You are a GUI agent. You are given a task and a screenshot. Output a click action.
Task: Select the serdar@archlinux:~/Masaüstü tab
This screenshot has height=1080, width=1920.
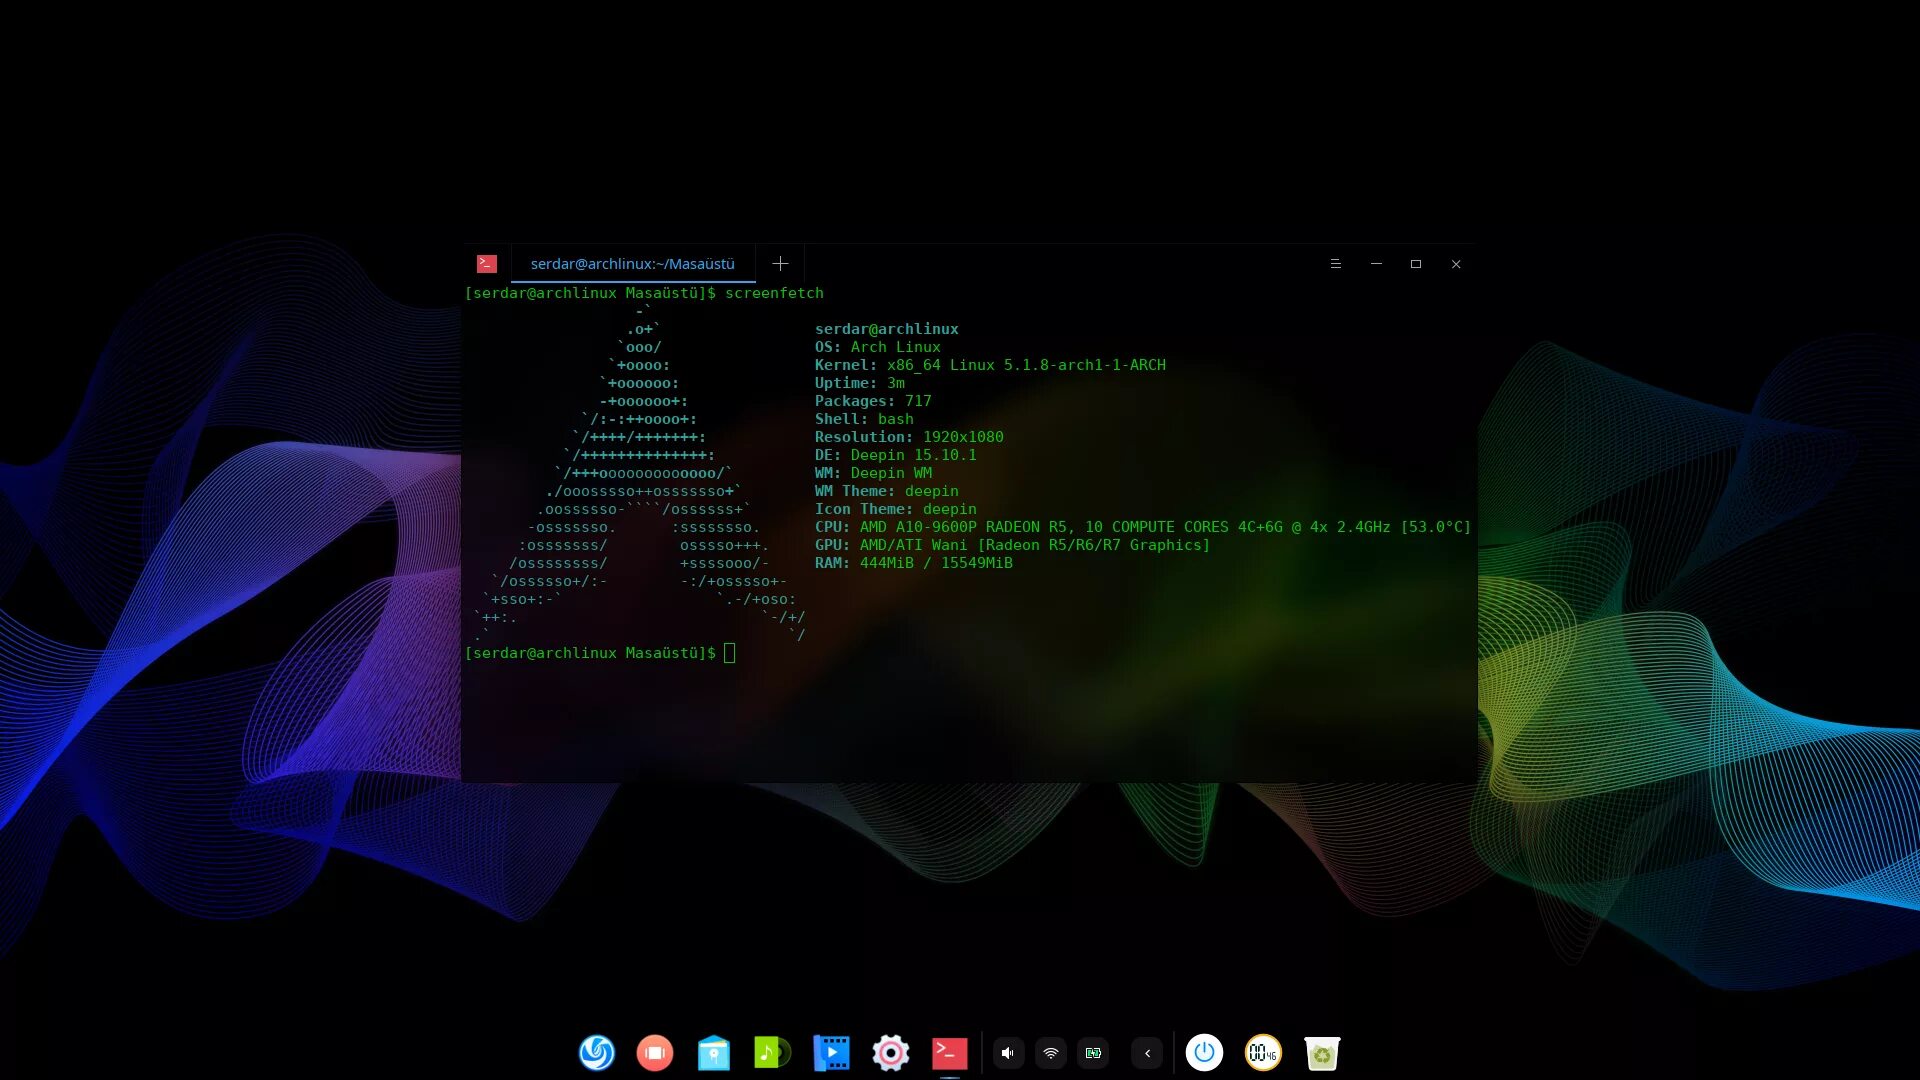pos(632,264)
